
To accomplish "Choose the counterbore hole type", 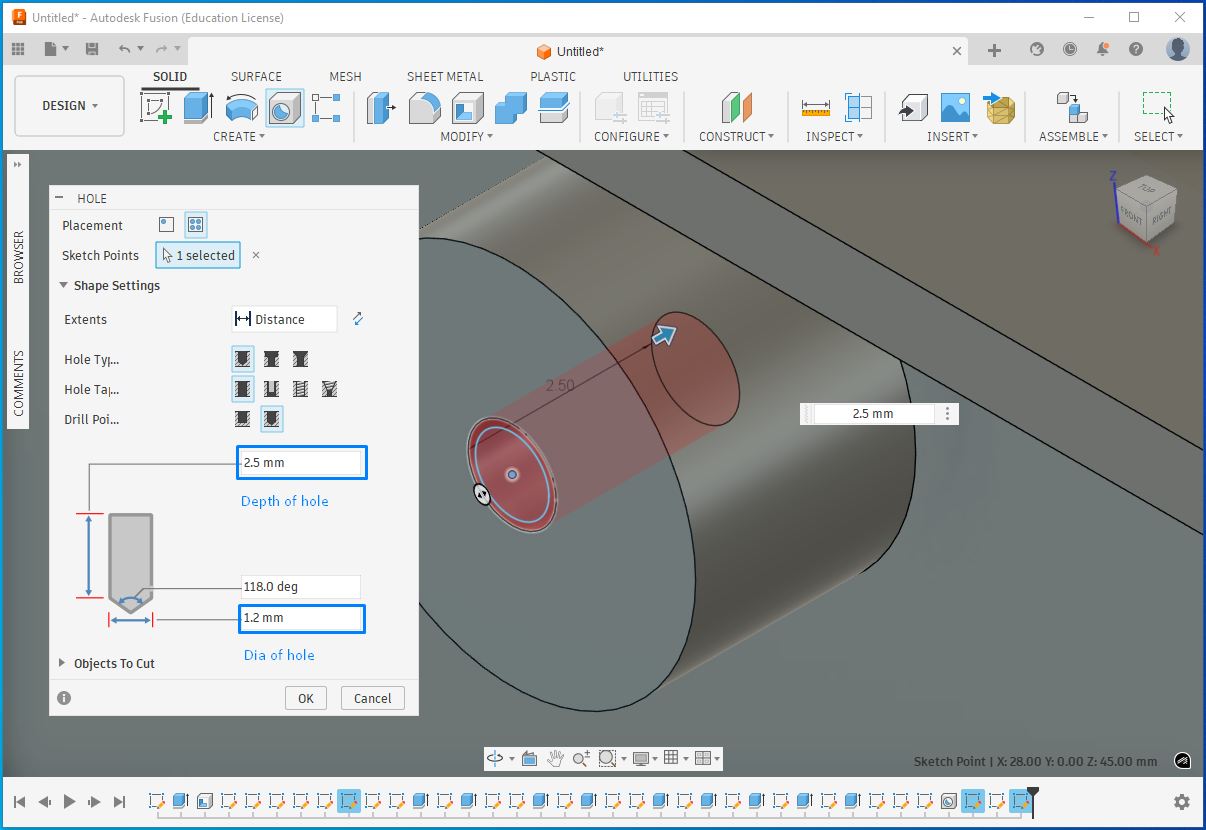I will coord(271,359).
